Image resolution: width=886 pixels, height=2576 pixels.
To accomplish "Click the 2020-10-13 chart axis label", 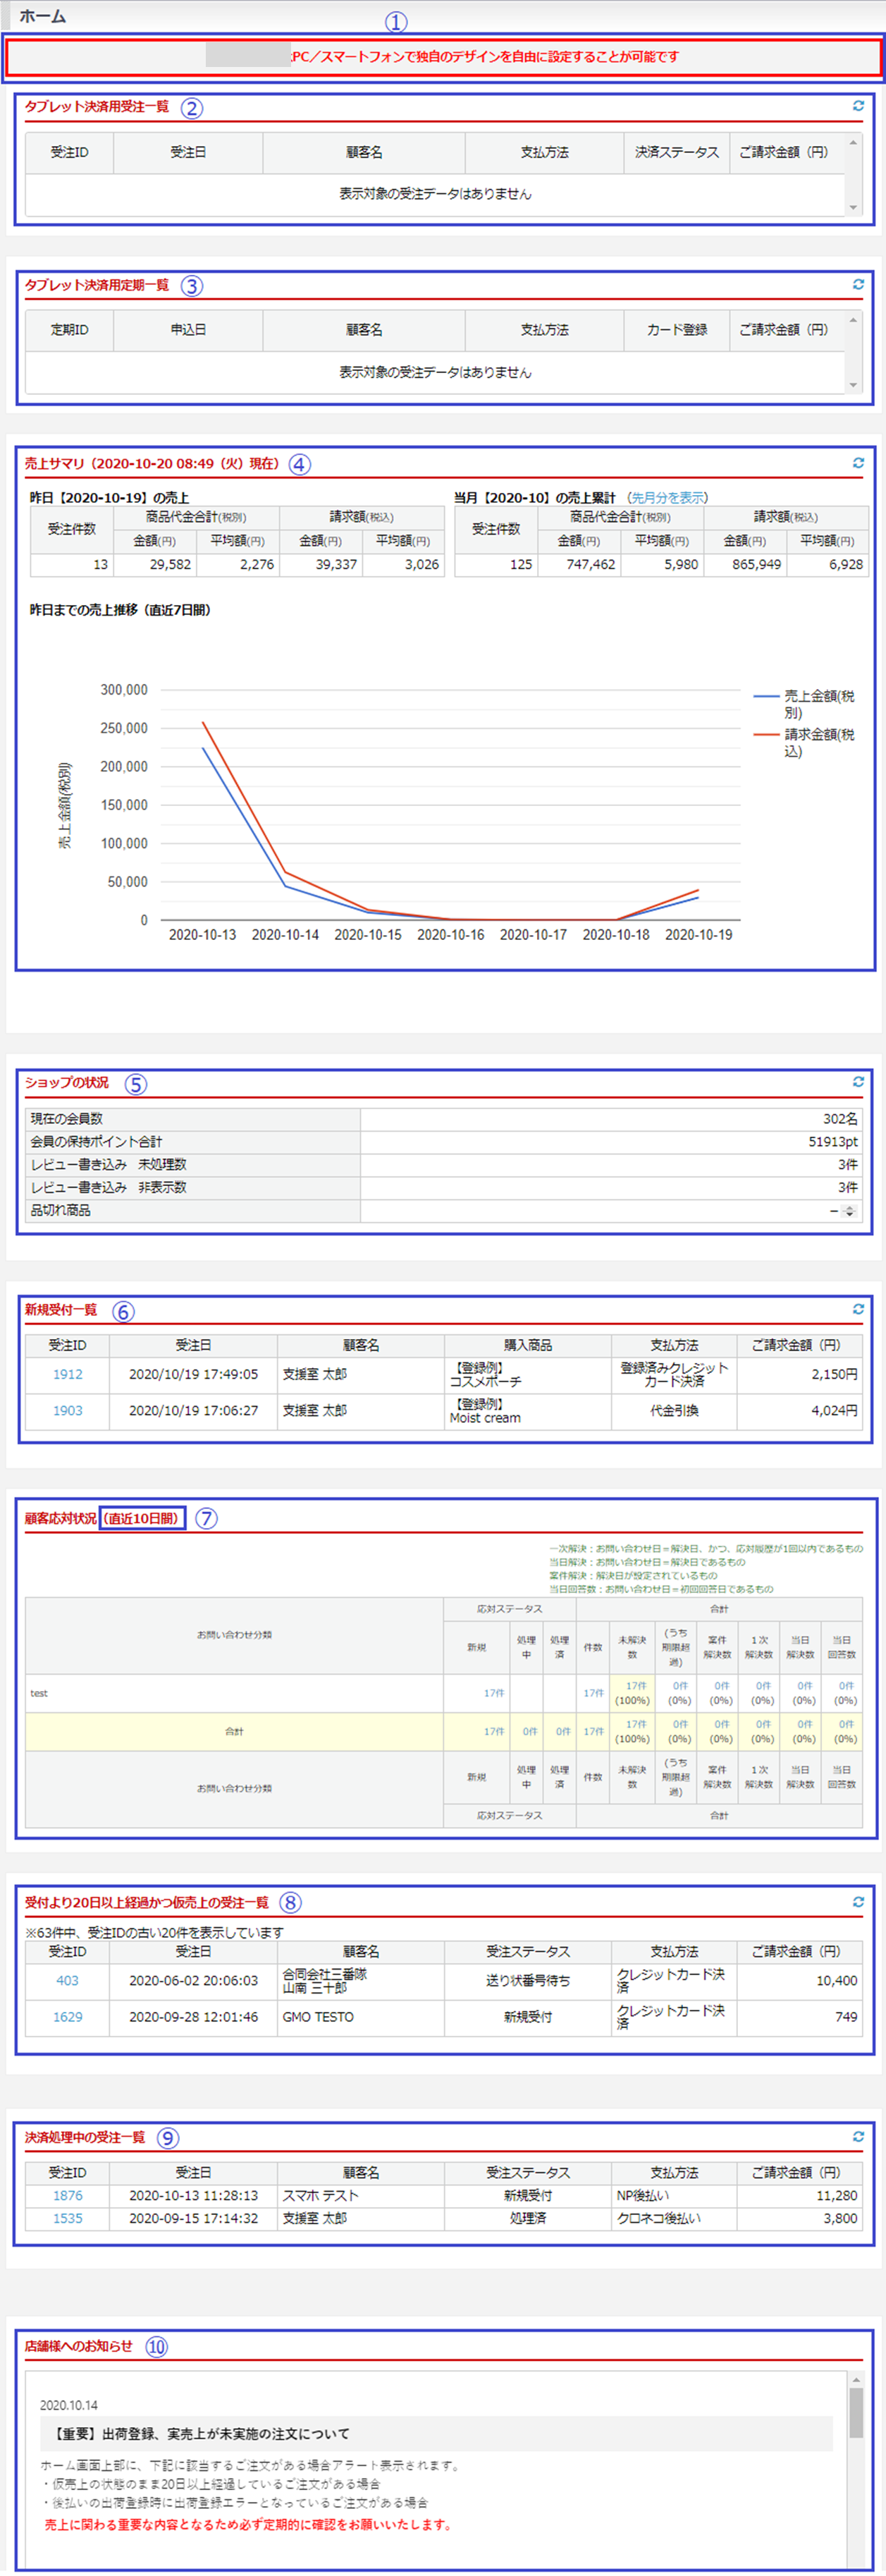I will [202, 934].
